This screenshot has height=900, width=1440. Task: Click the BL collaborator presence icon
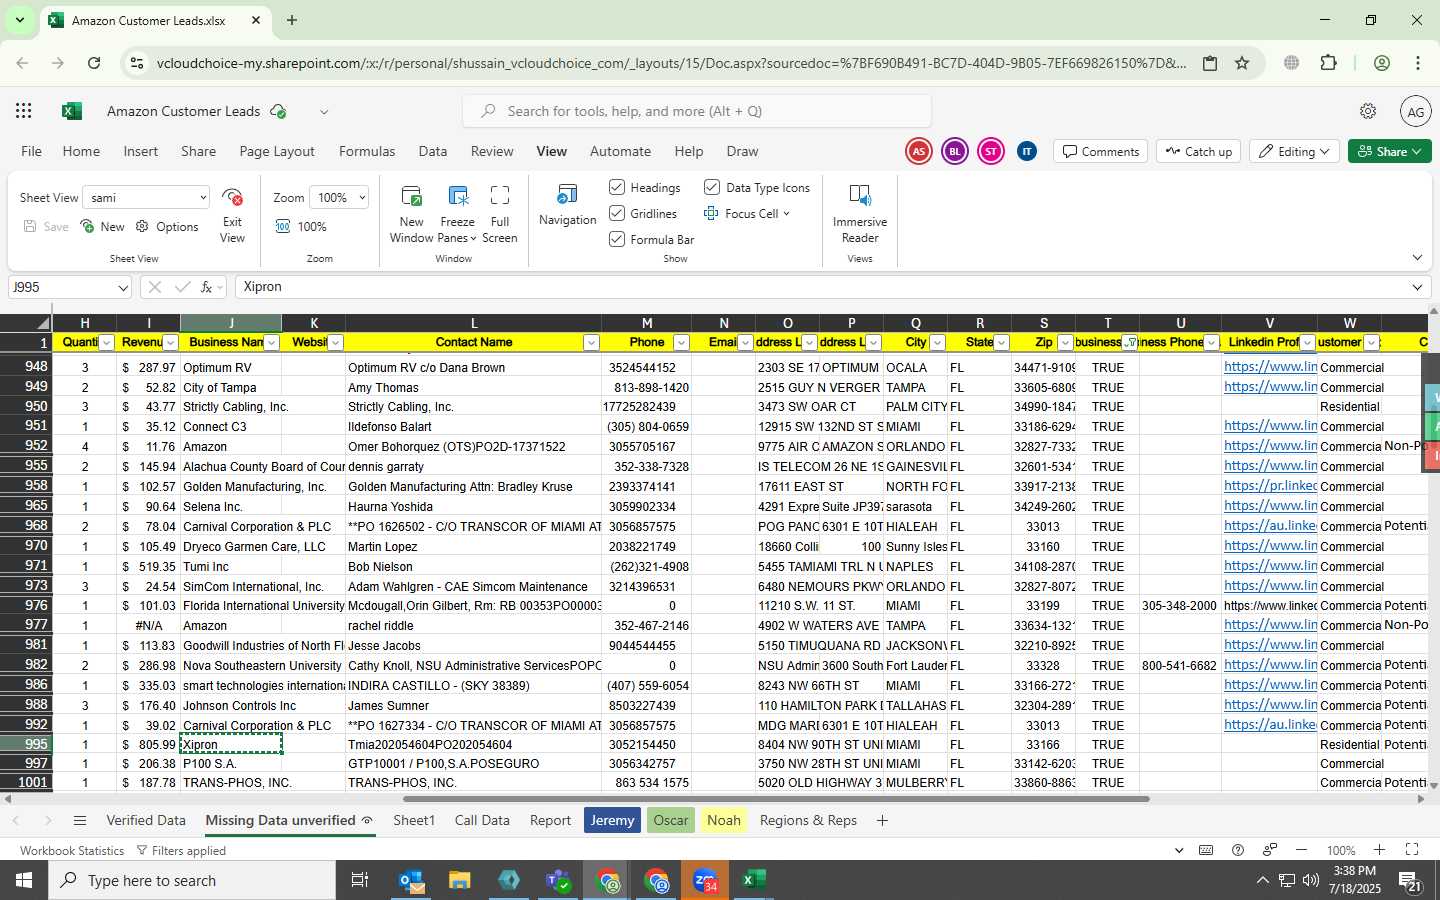pos(954,151)
